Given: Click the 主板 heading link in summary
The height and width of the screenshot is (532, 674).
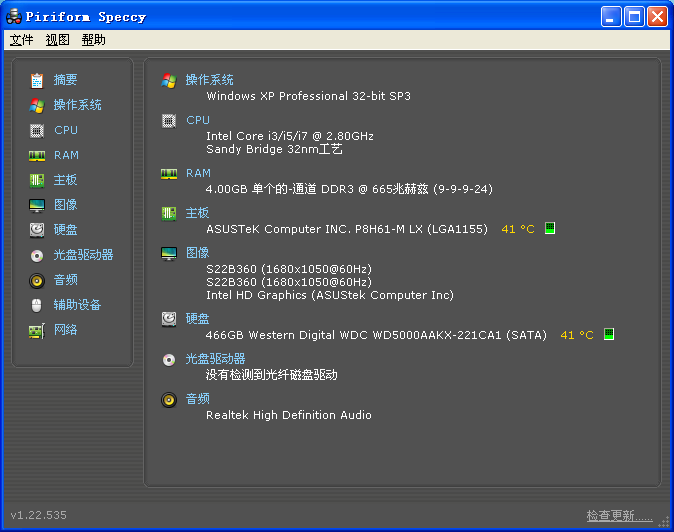Looking at the screenshot, I should [198, 213].
